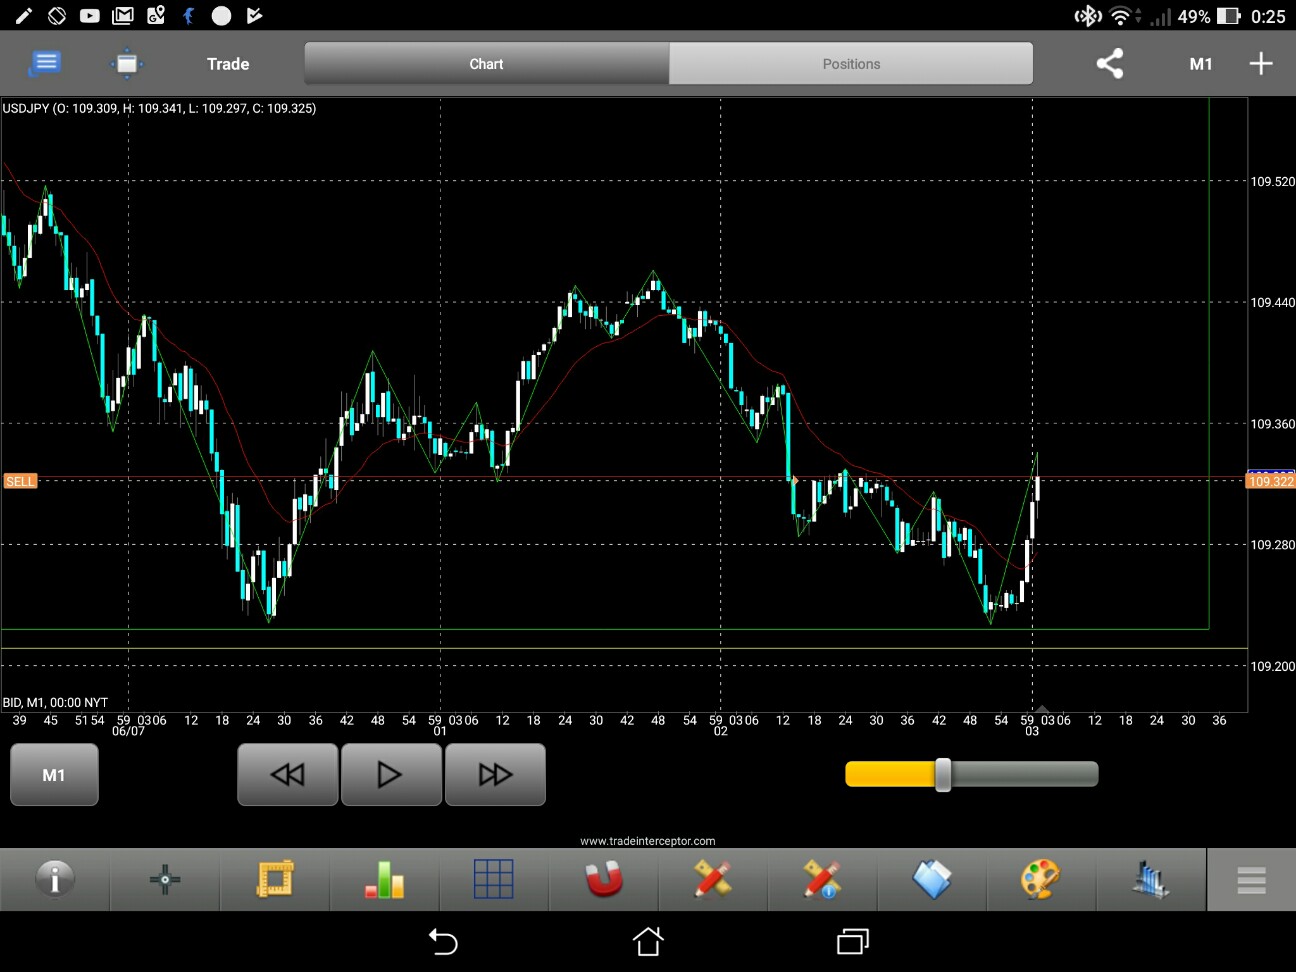The height and width of the screenshot is (972, 1296).
Task: Tap the Bluetooth status icon
Action: coord(1088,16)
